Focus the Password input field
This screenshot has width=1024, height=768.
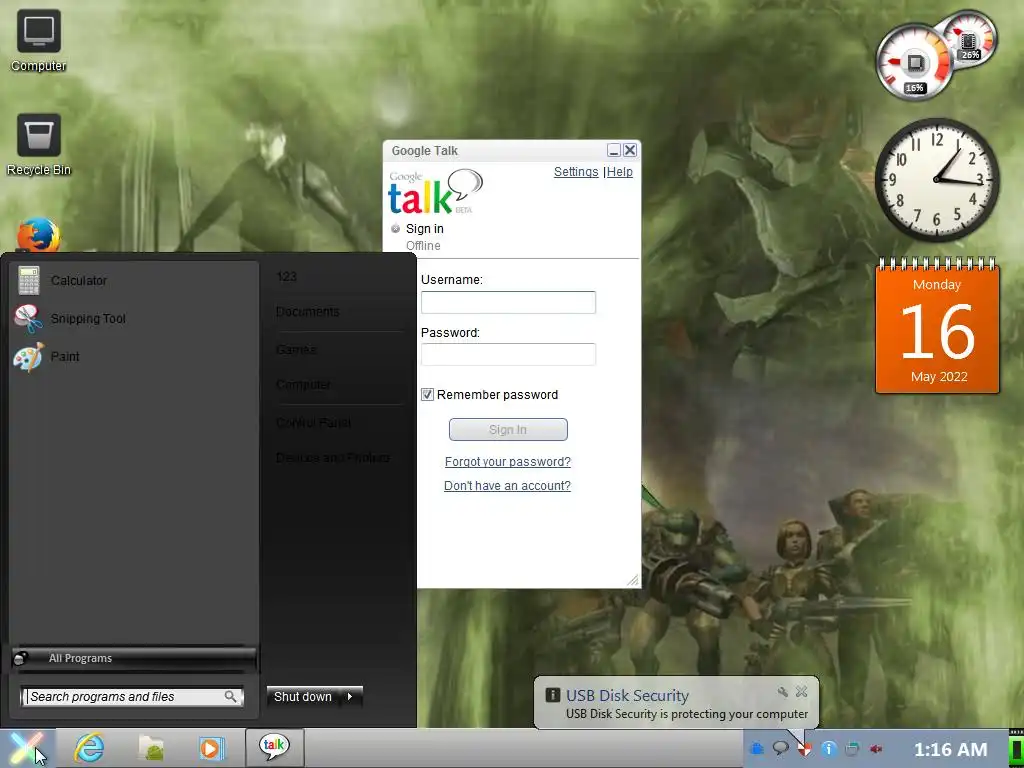tap(508, 355)
